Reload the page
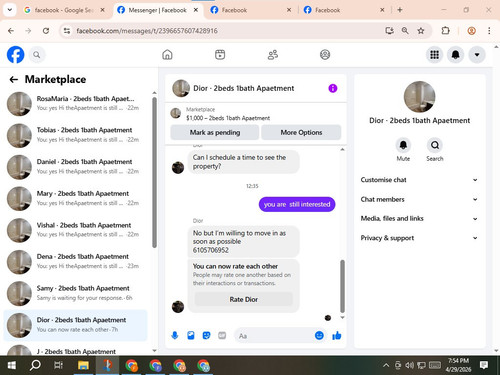The width and height of the screenshot is (500, 375). (x=46, y=31)
